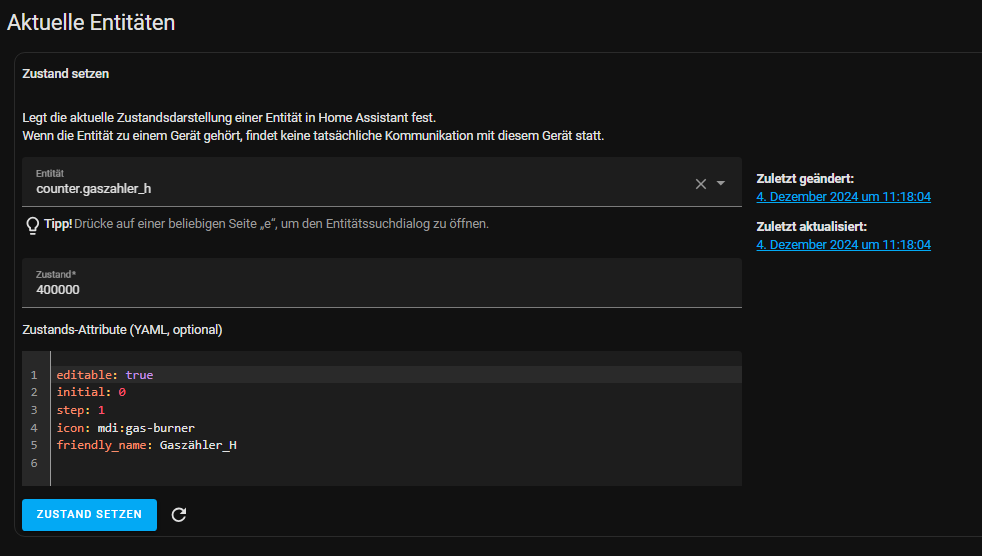
Task: Place cursor on the 'editable: true' YAML line
Action: tap(105, 375)
